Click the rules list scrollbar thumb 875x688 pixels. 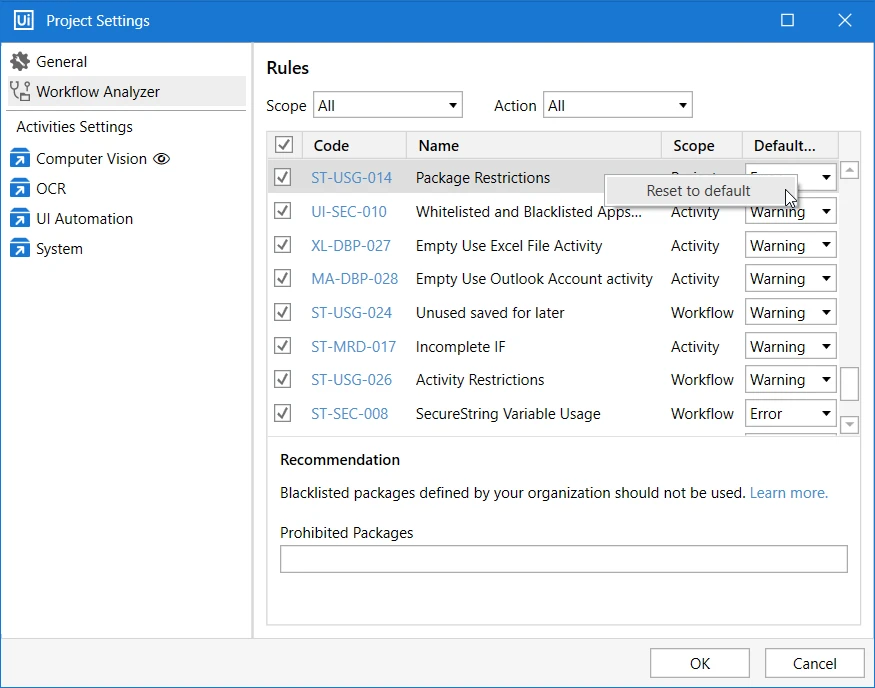pos(849,383)
